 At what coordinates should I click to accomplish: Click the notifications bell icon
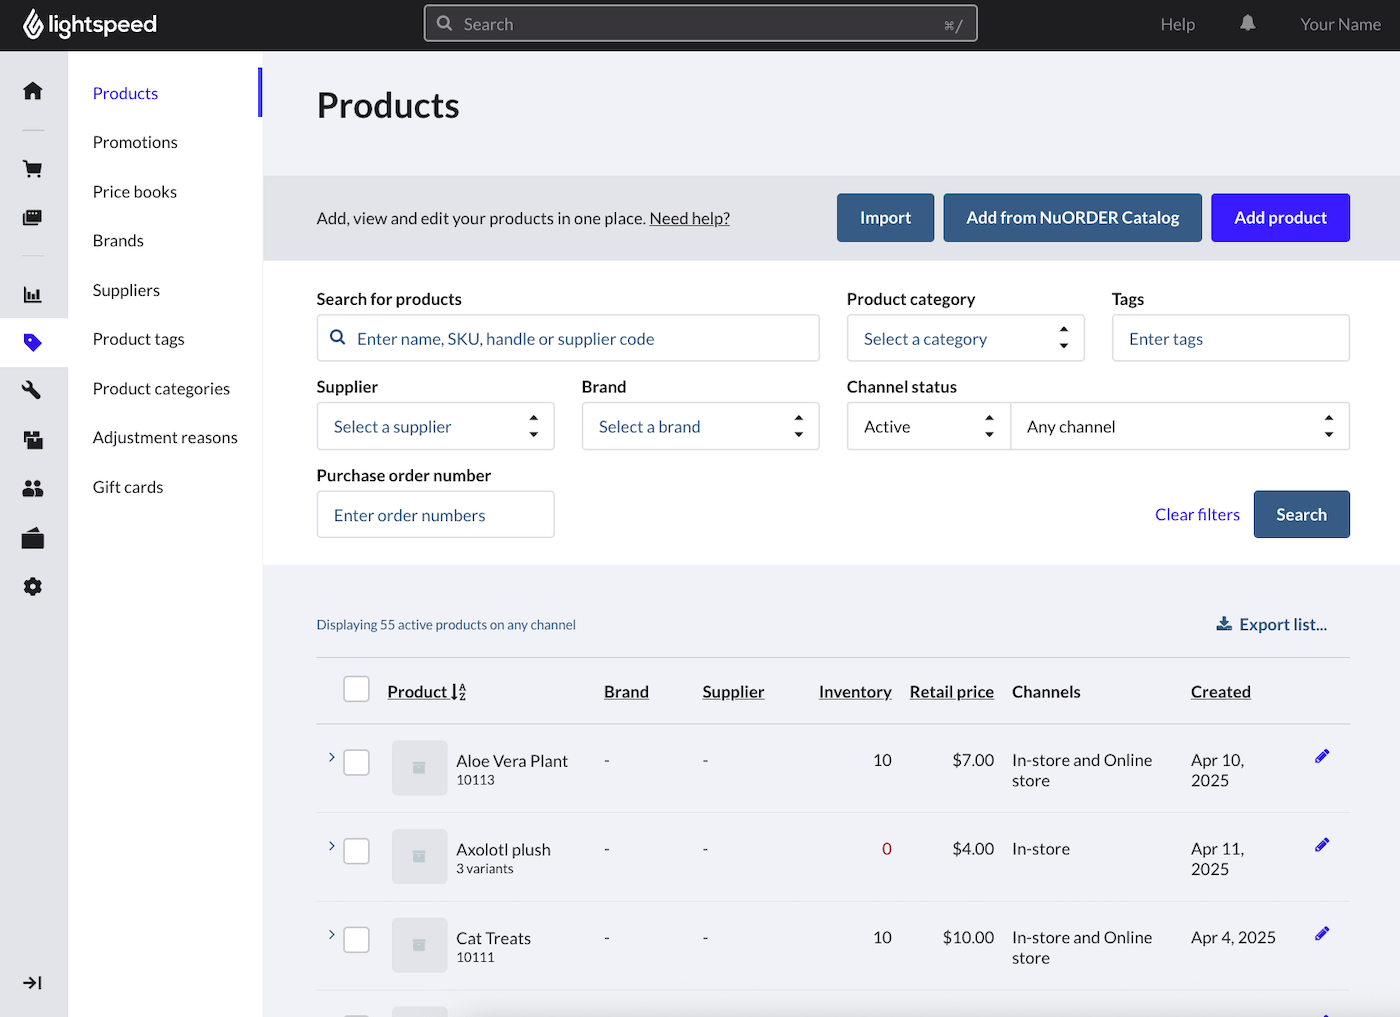pyautogui.click(x=1247, y=24)
